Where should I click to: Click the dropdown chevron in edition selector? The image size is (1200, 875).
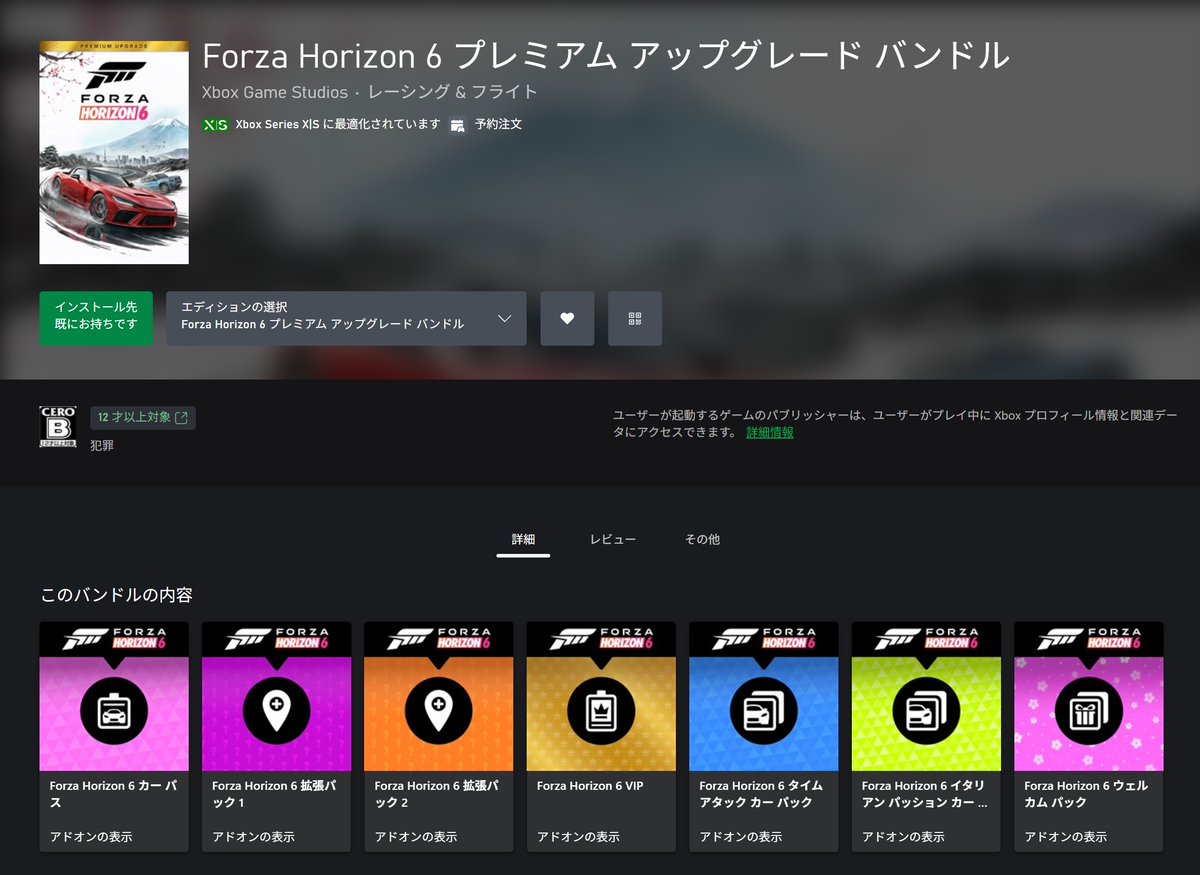coord(504,319)
